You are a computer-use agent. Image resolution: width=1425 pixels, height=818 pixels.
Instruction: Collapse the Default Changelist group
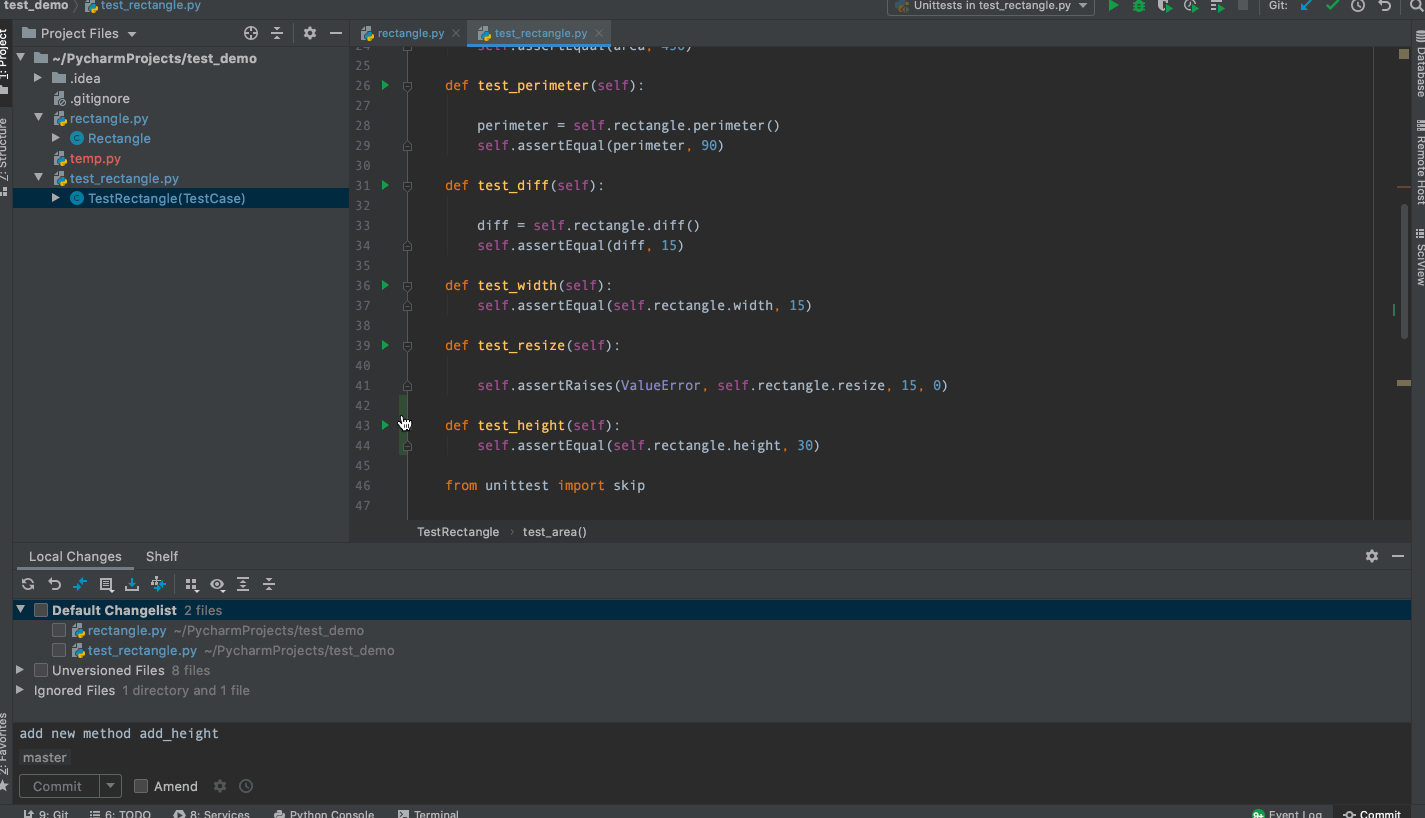(21, 610)
